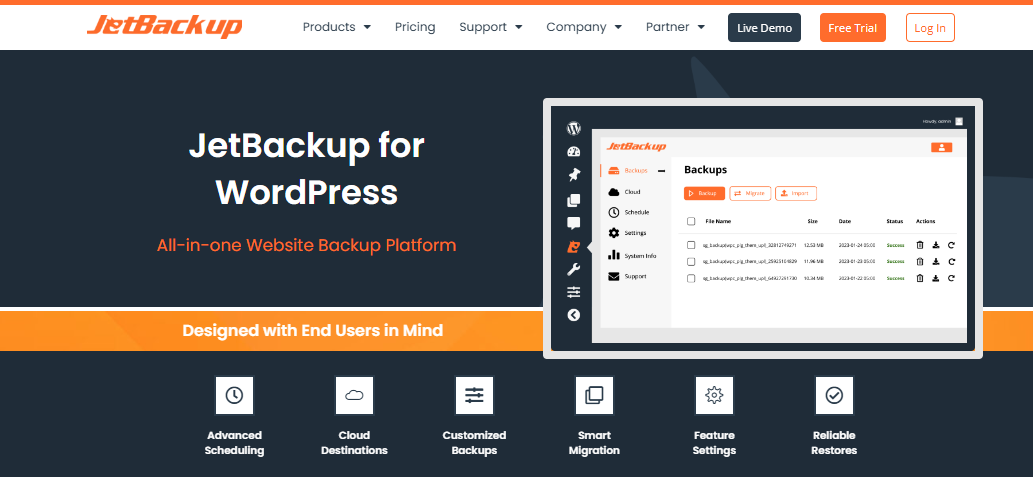Click the dashboard gauge icon in the mockup sidebar
1033x477 pixels.
click(574, 152)
